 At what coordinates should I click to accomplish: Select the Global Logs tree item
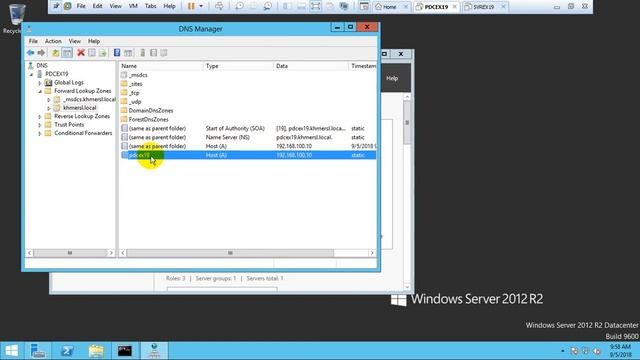coord(69,82)
